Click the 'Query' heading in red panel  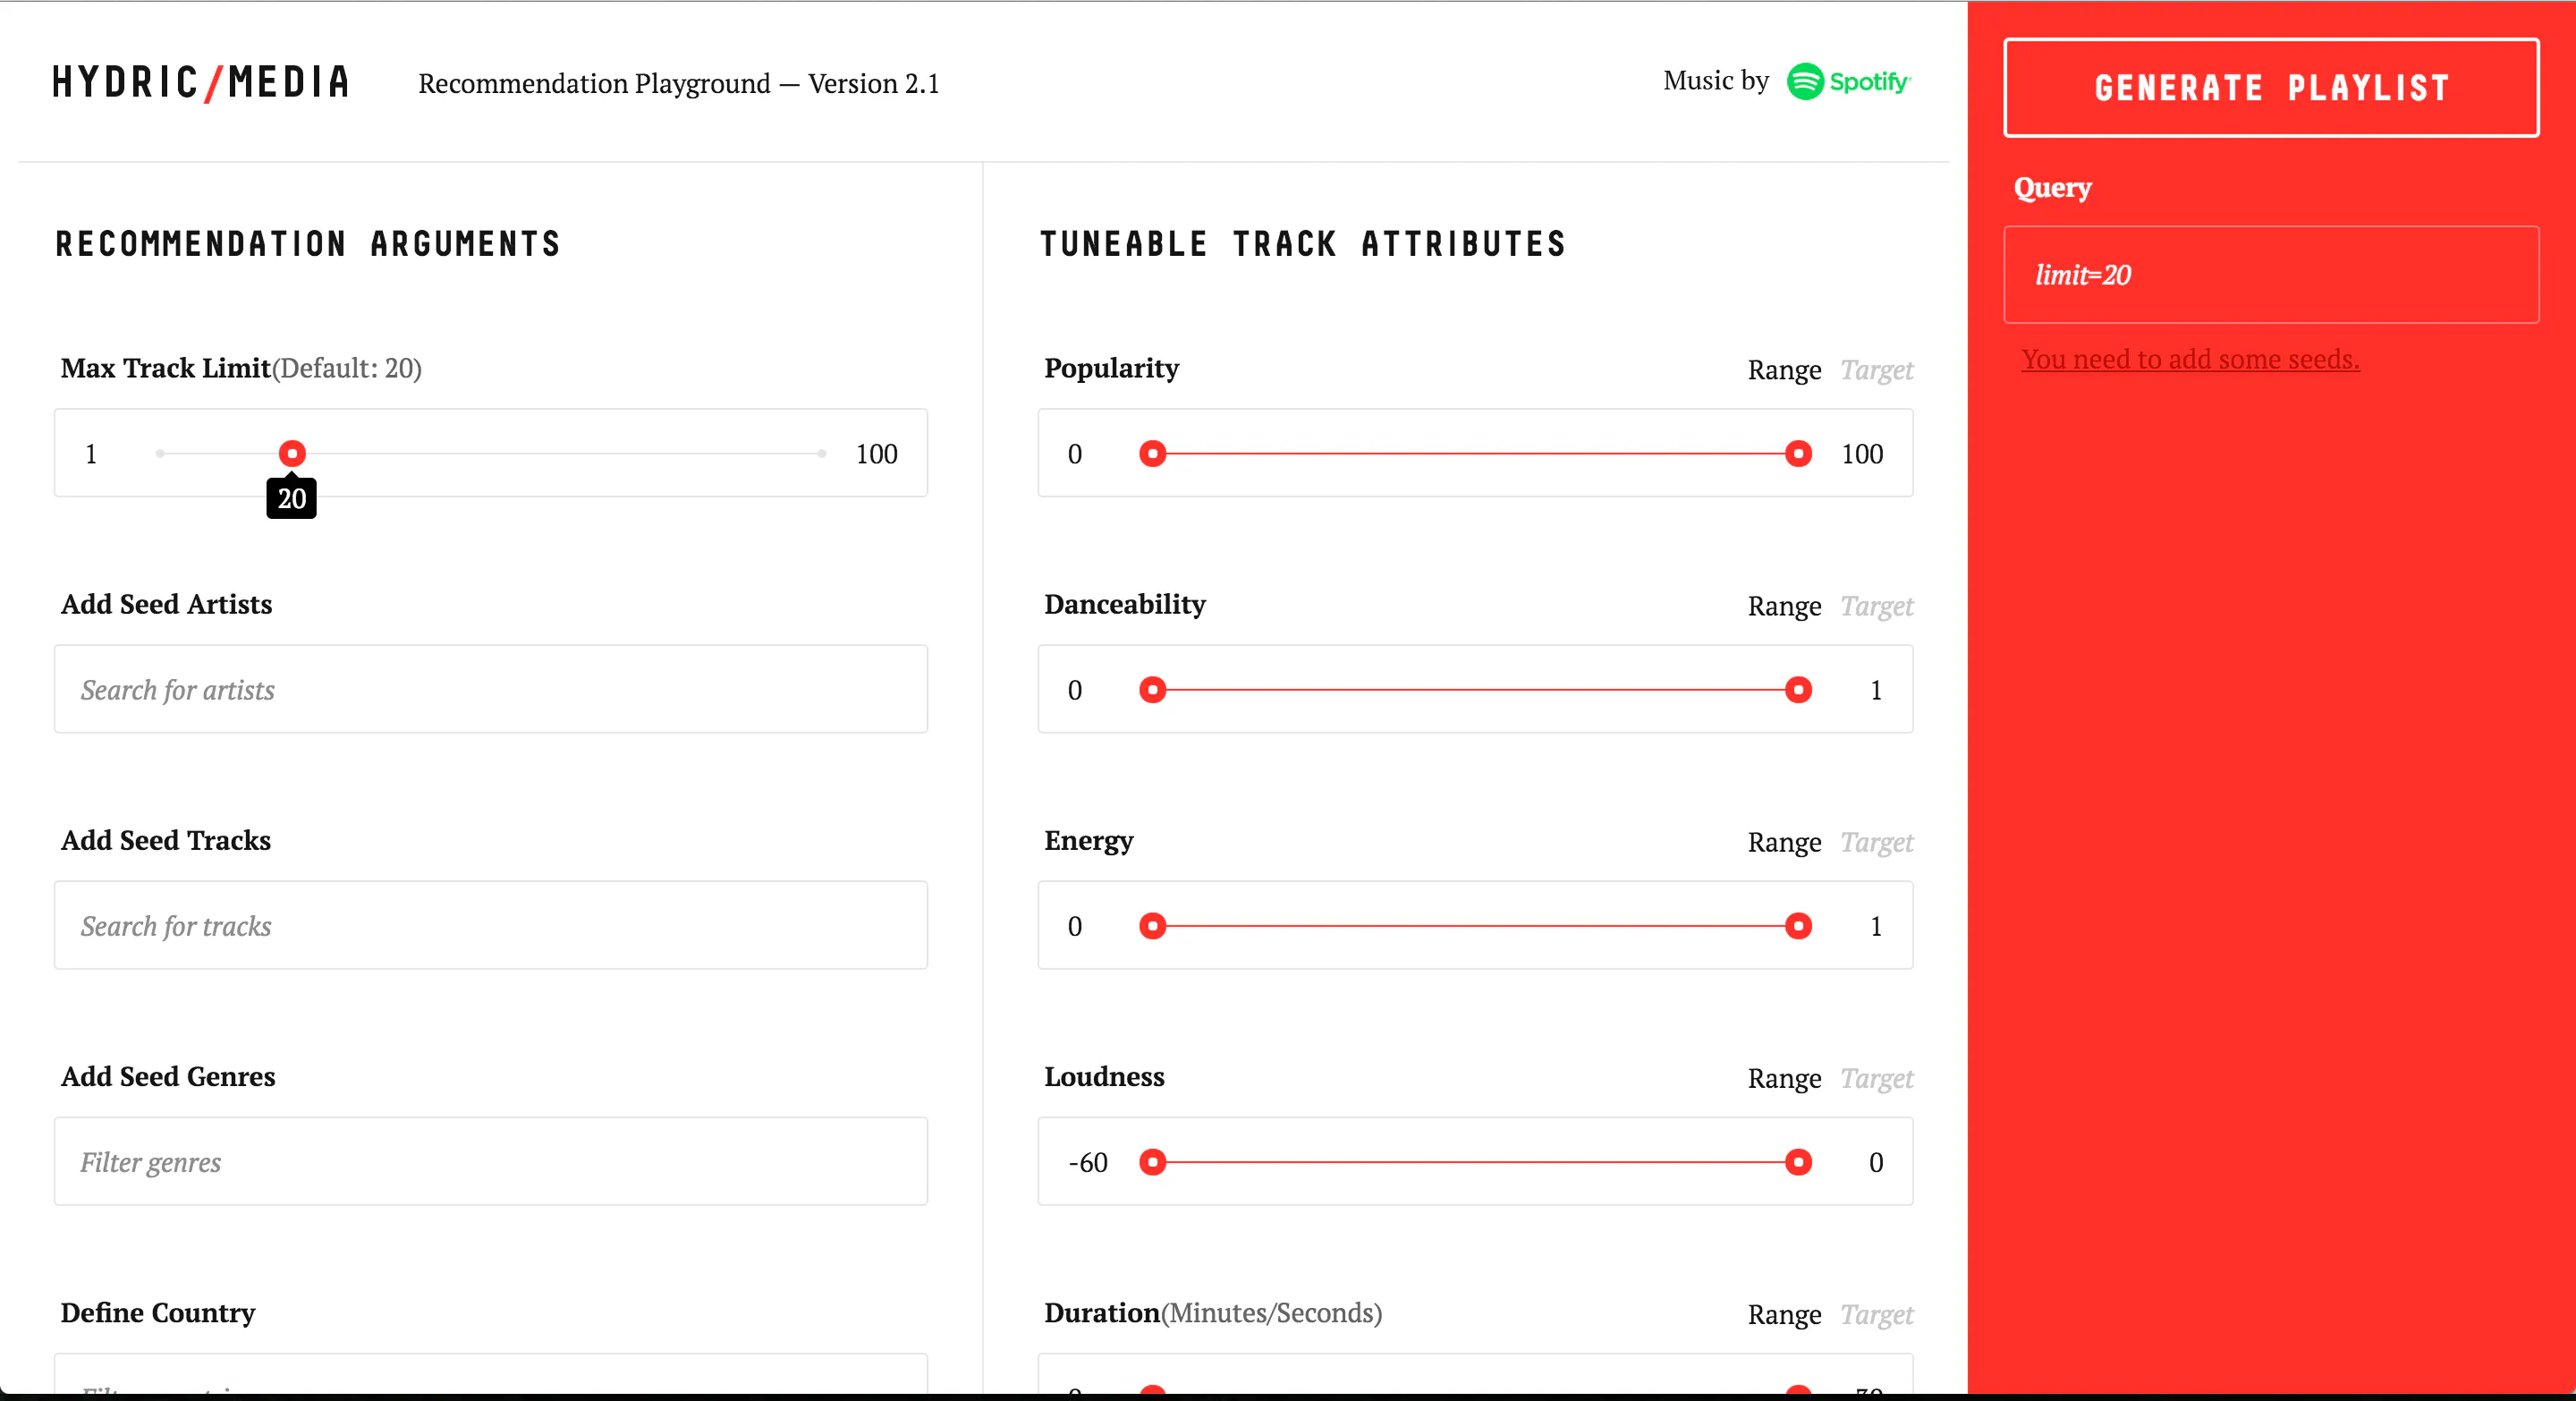pos(2052,188)
